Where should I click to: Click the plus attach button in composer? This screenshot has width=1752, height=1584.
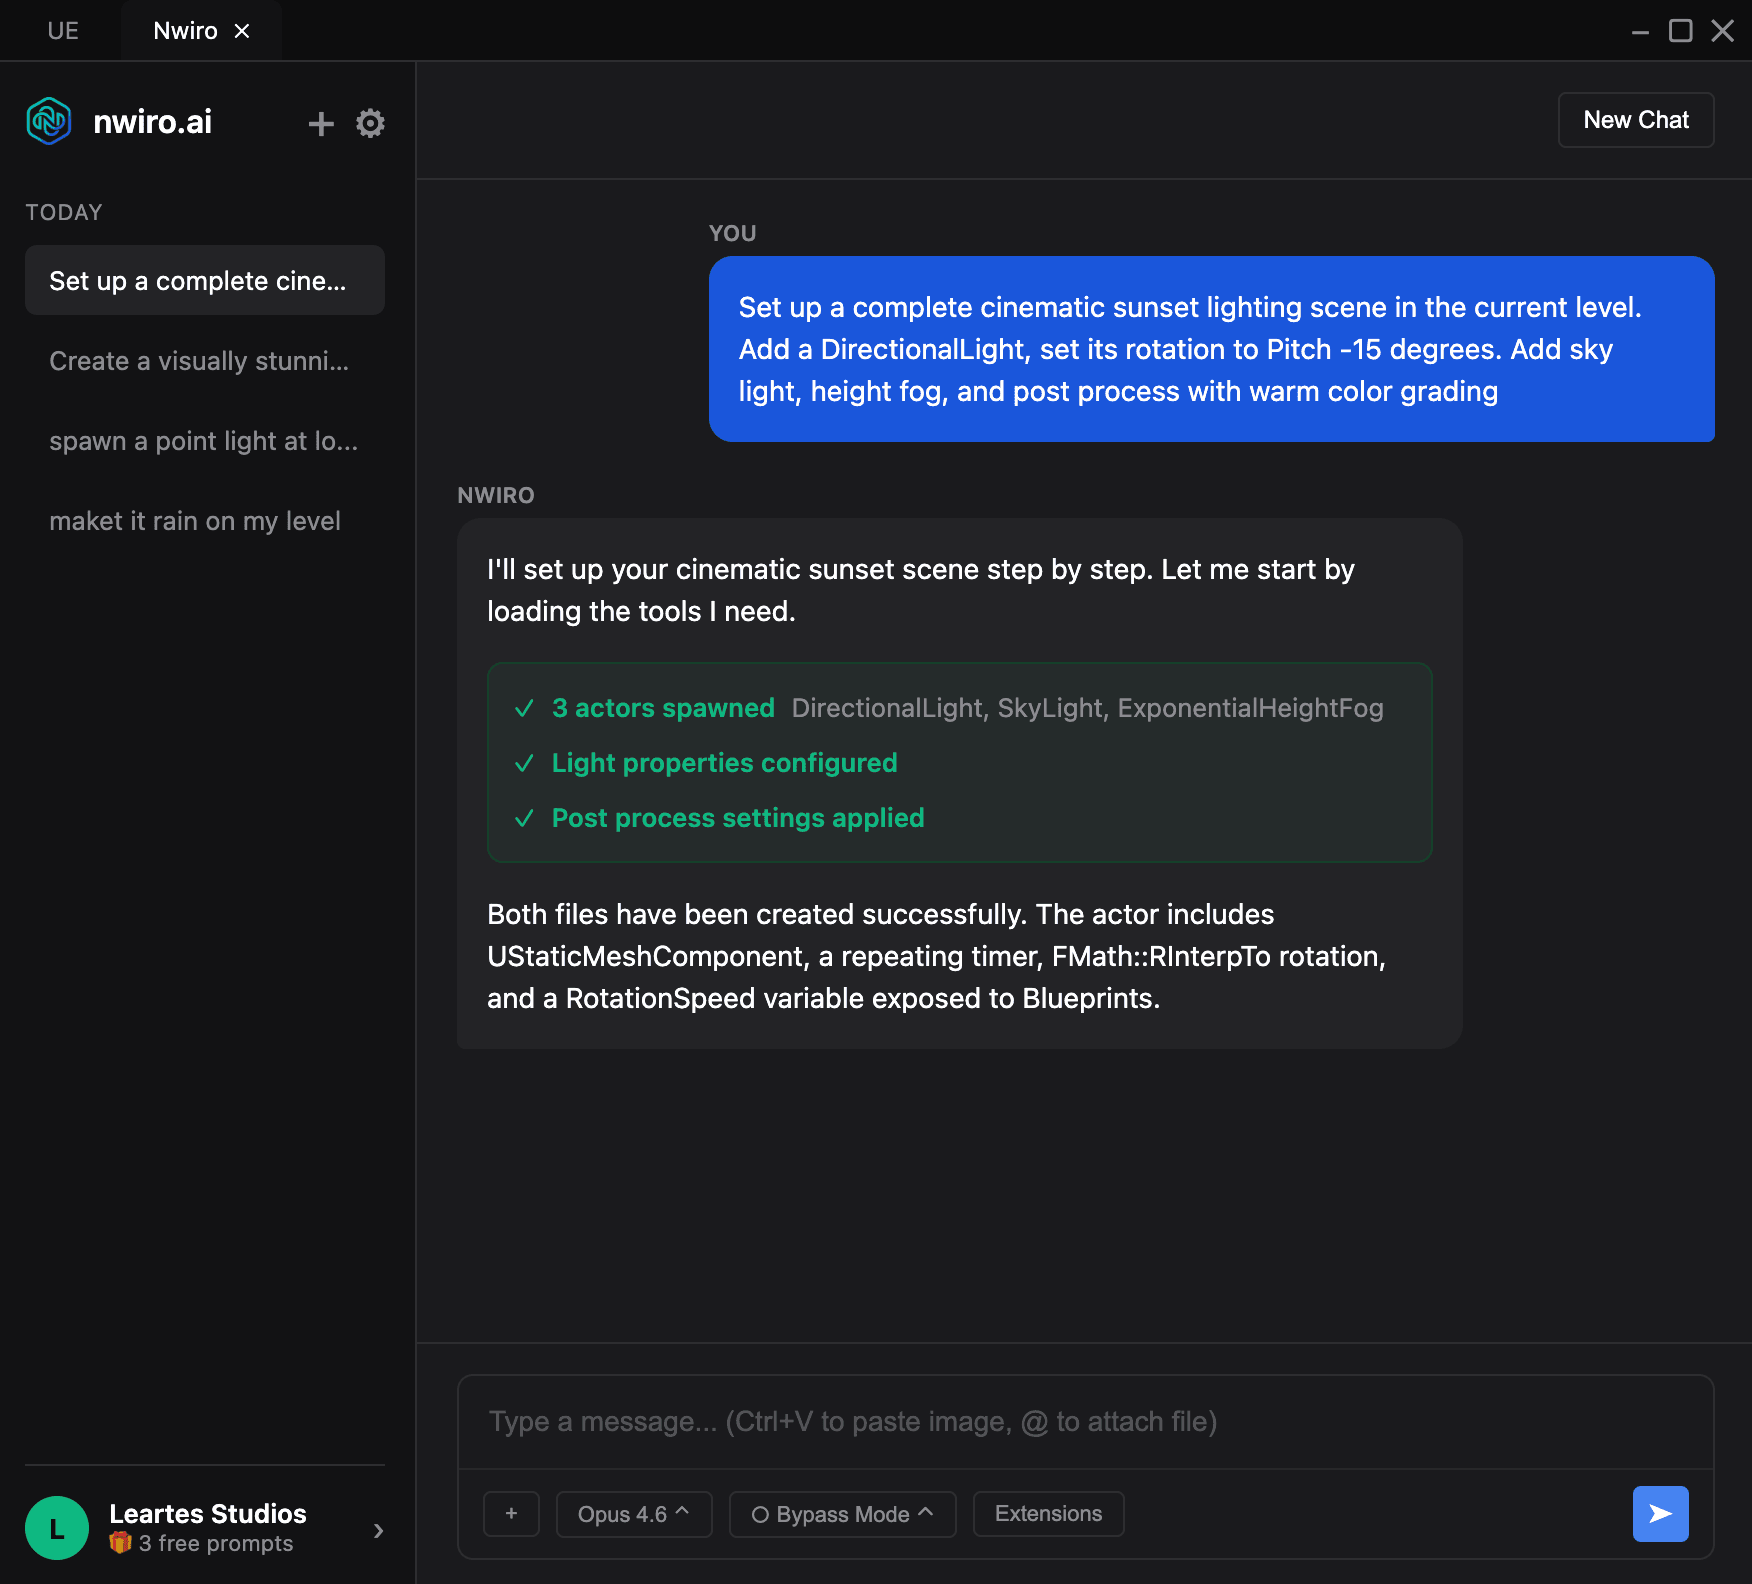511,1514
